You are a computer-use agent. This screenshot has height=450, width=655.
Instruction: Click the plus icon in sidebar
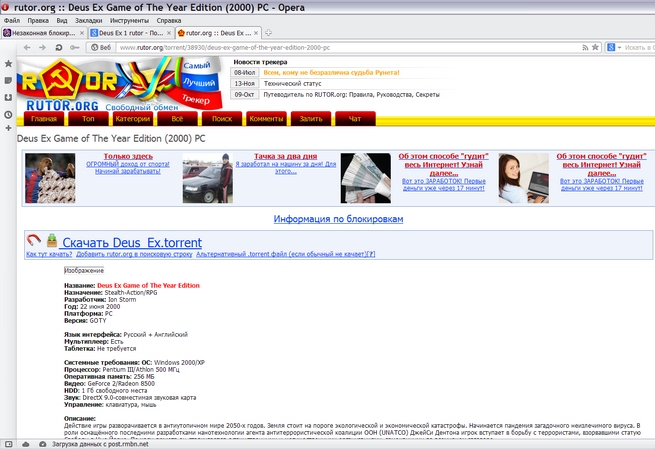click(x=8, y=128)
